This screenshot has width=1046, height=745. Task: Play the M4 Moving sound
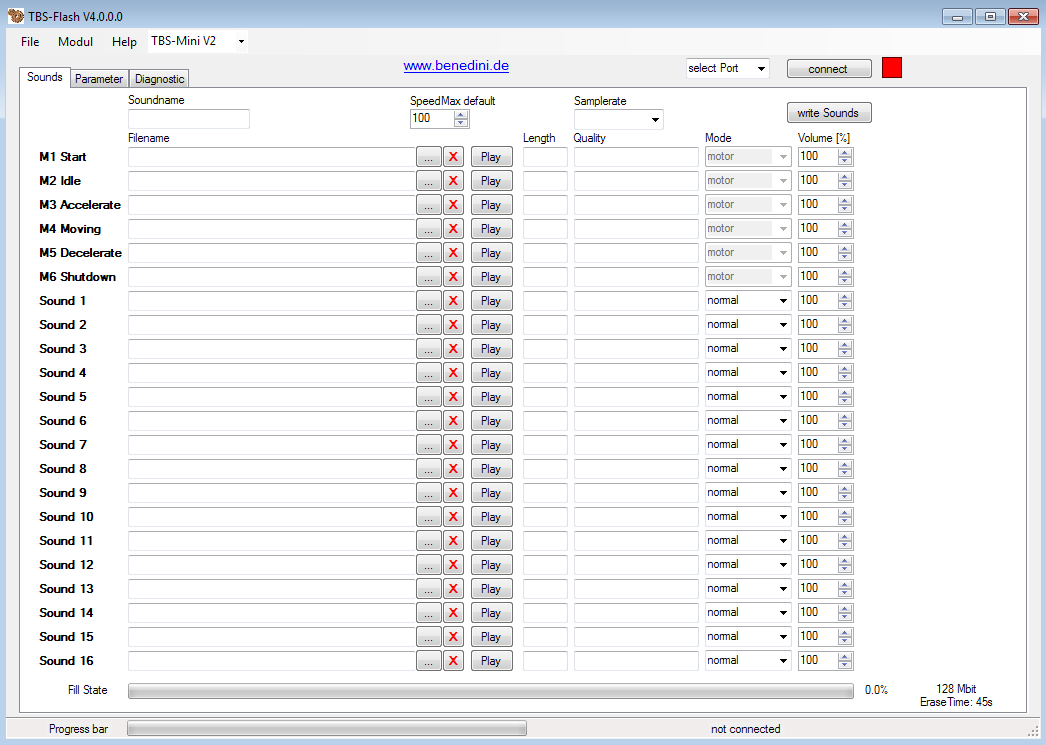click(491, 228)
